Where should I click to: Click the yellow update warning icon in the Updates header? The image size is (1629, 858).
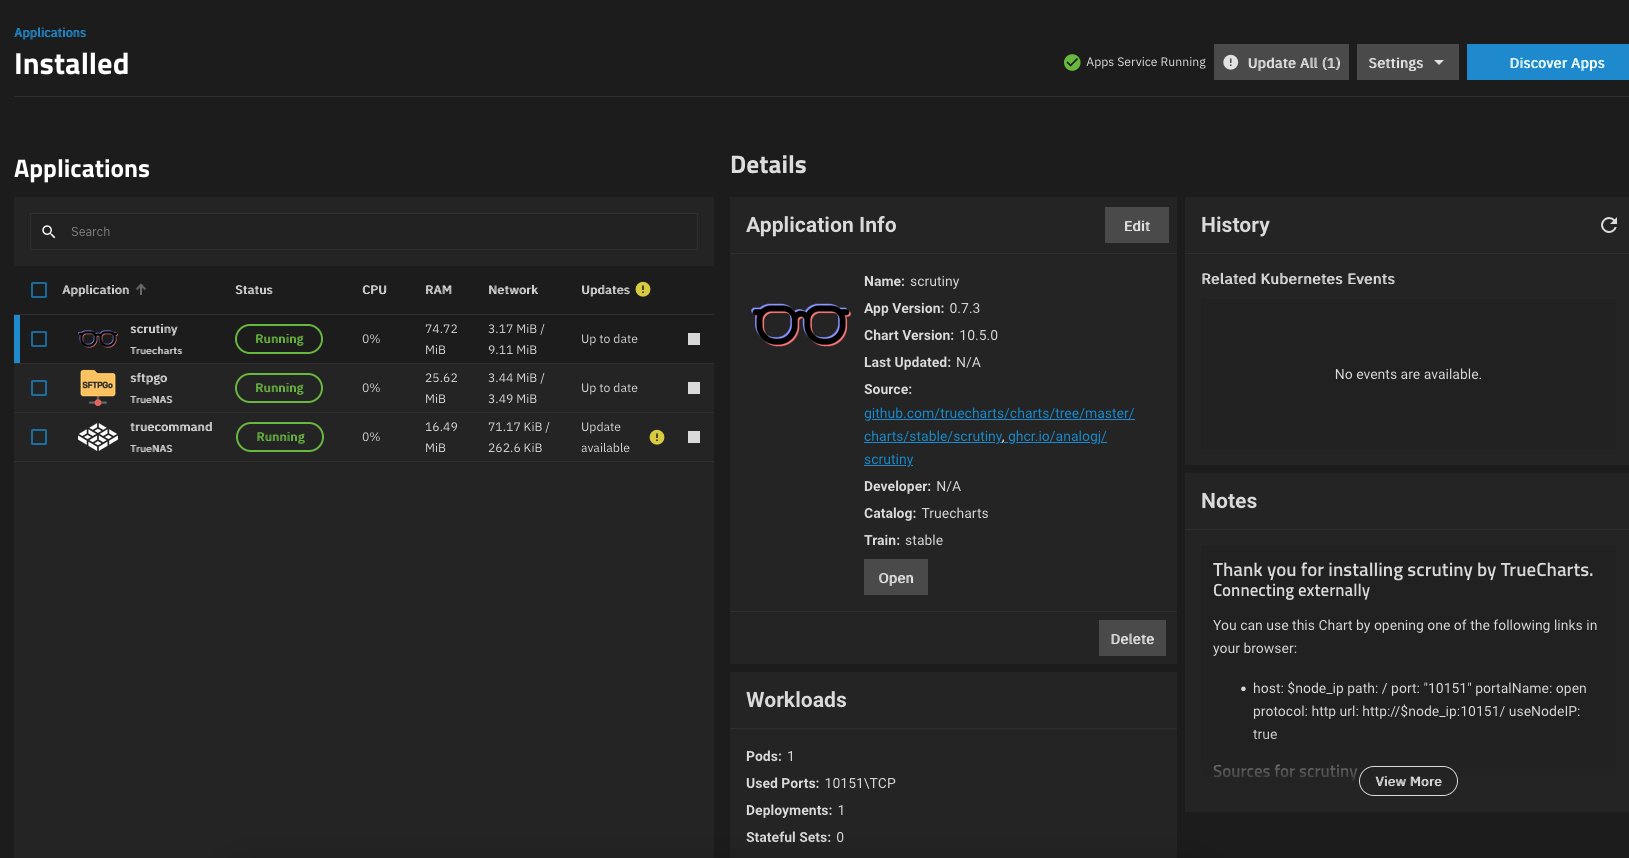point(643,289)
